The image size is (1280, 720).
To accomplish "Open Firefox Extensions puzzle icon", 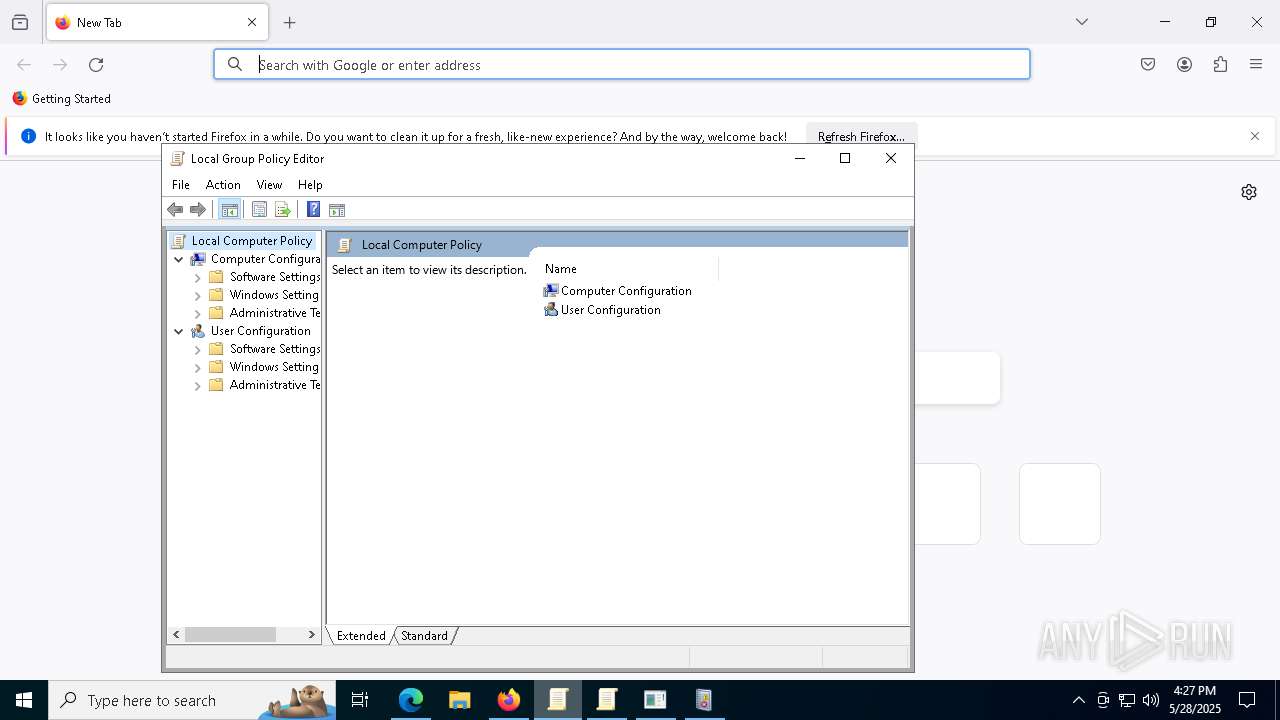I will 1220,65.
